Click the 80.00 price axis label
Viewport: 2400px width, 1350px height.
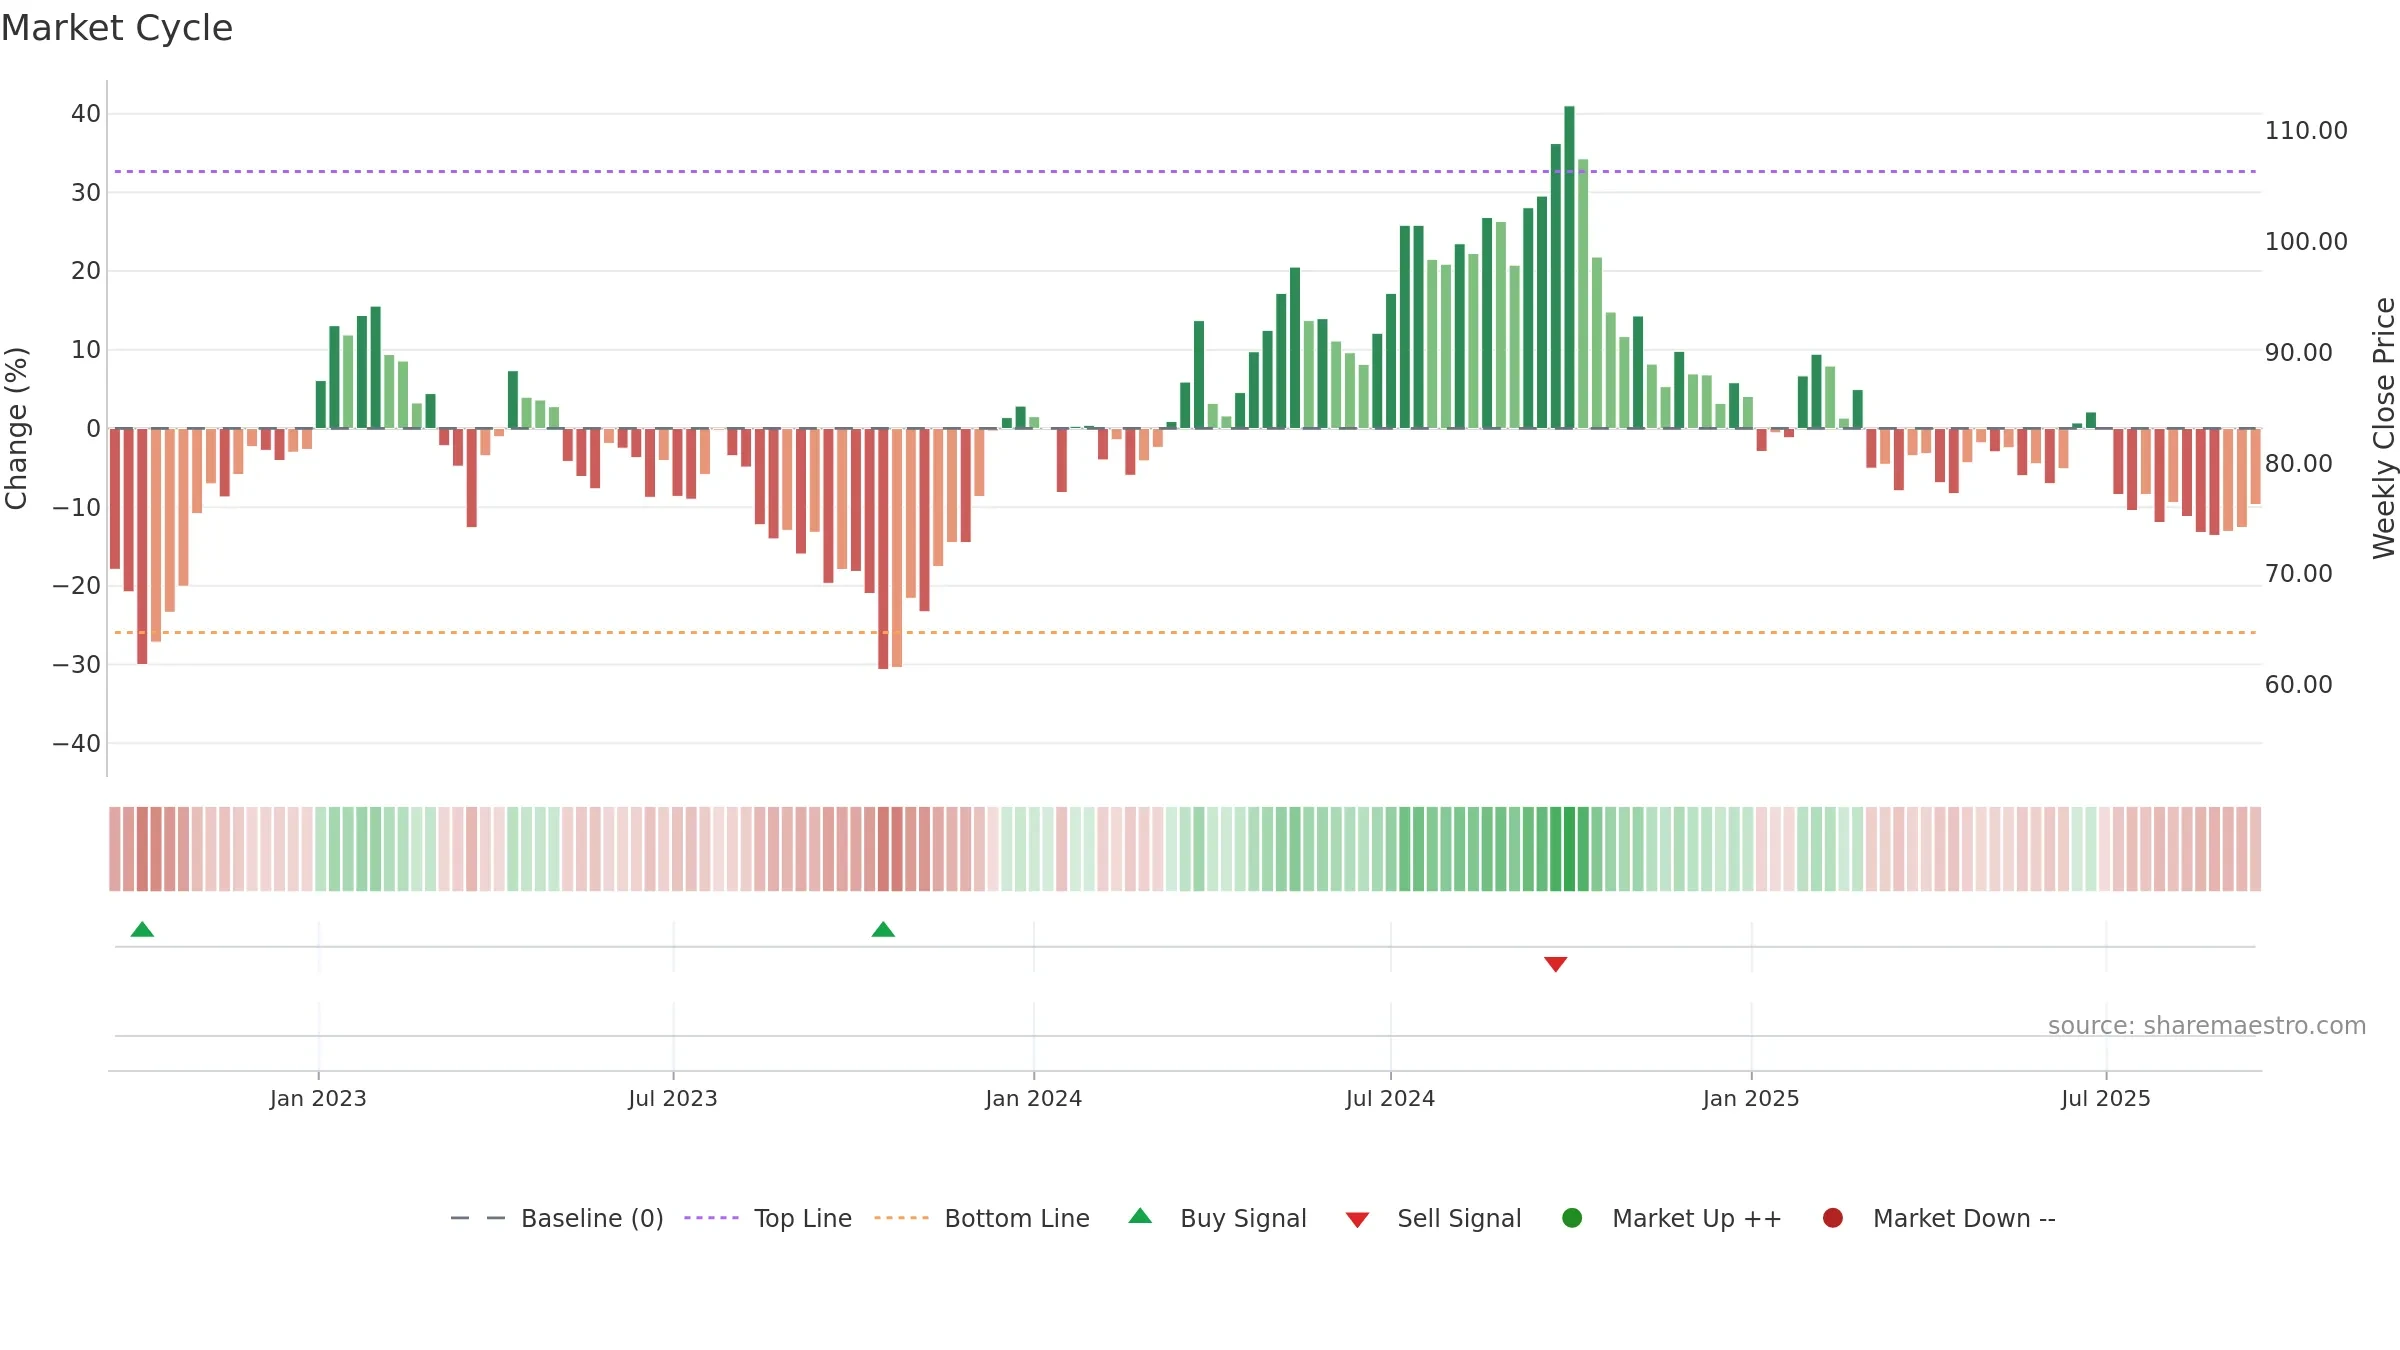(x=2298, y=464)
